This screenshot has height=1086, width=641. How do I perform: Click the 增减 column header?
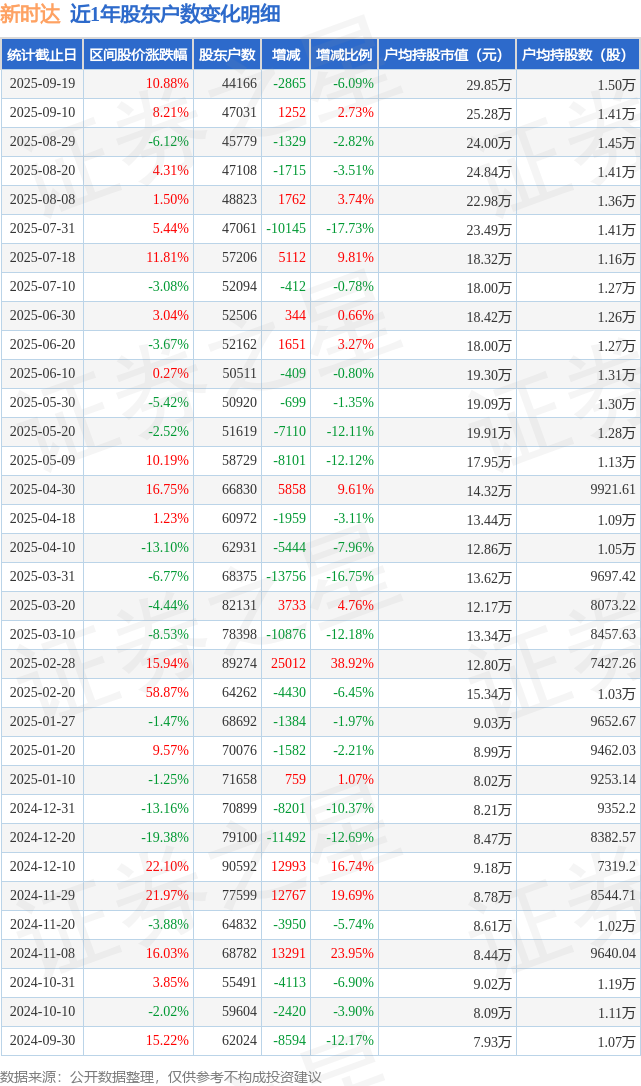point(286,55)
